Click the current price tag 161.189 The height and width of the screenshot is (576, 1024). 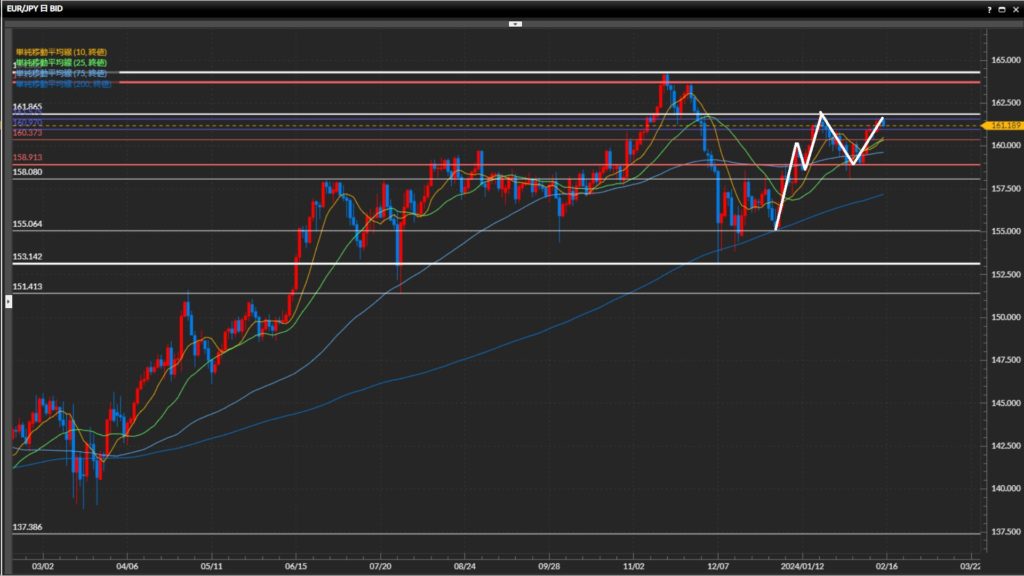coord(1002,126)
